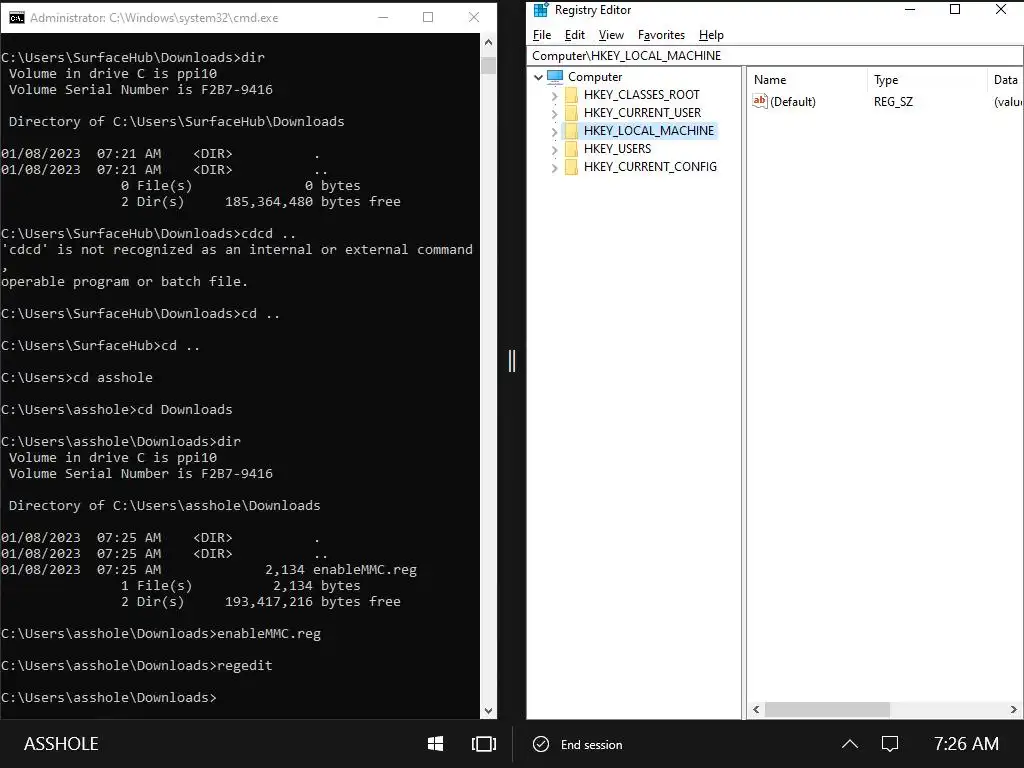1024x768 pixels.
Task: Open the Help menu in Registry Editor
Action: click(x=711, y=35)
